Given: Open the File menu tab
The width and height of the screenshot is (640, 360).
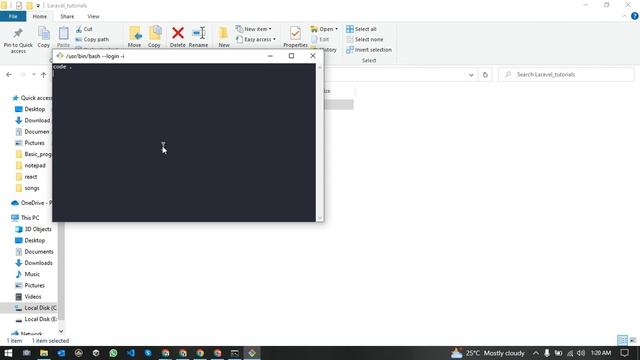Looking at the screenshot, I should 13,16.
